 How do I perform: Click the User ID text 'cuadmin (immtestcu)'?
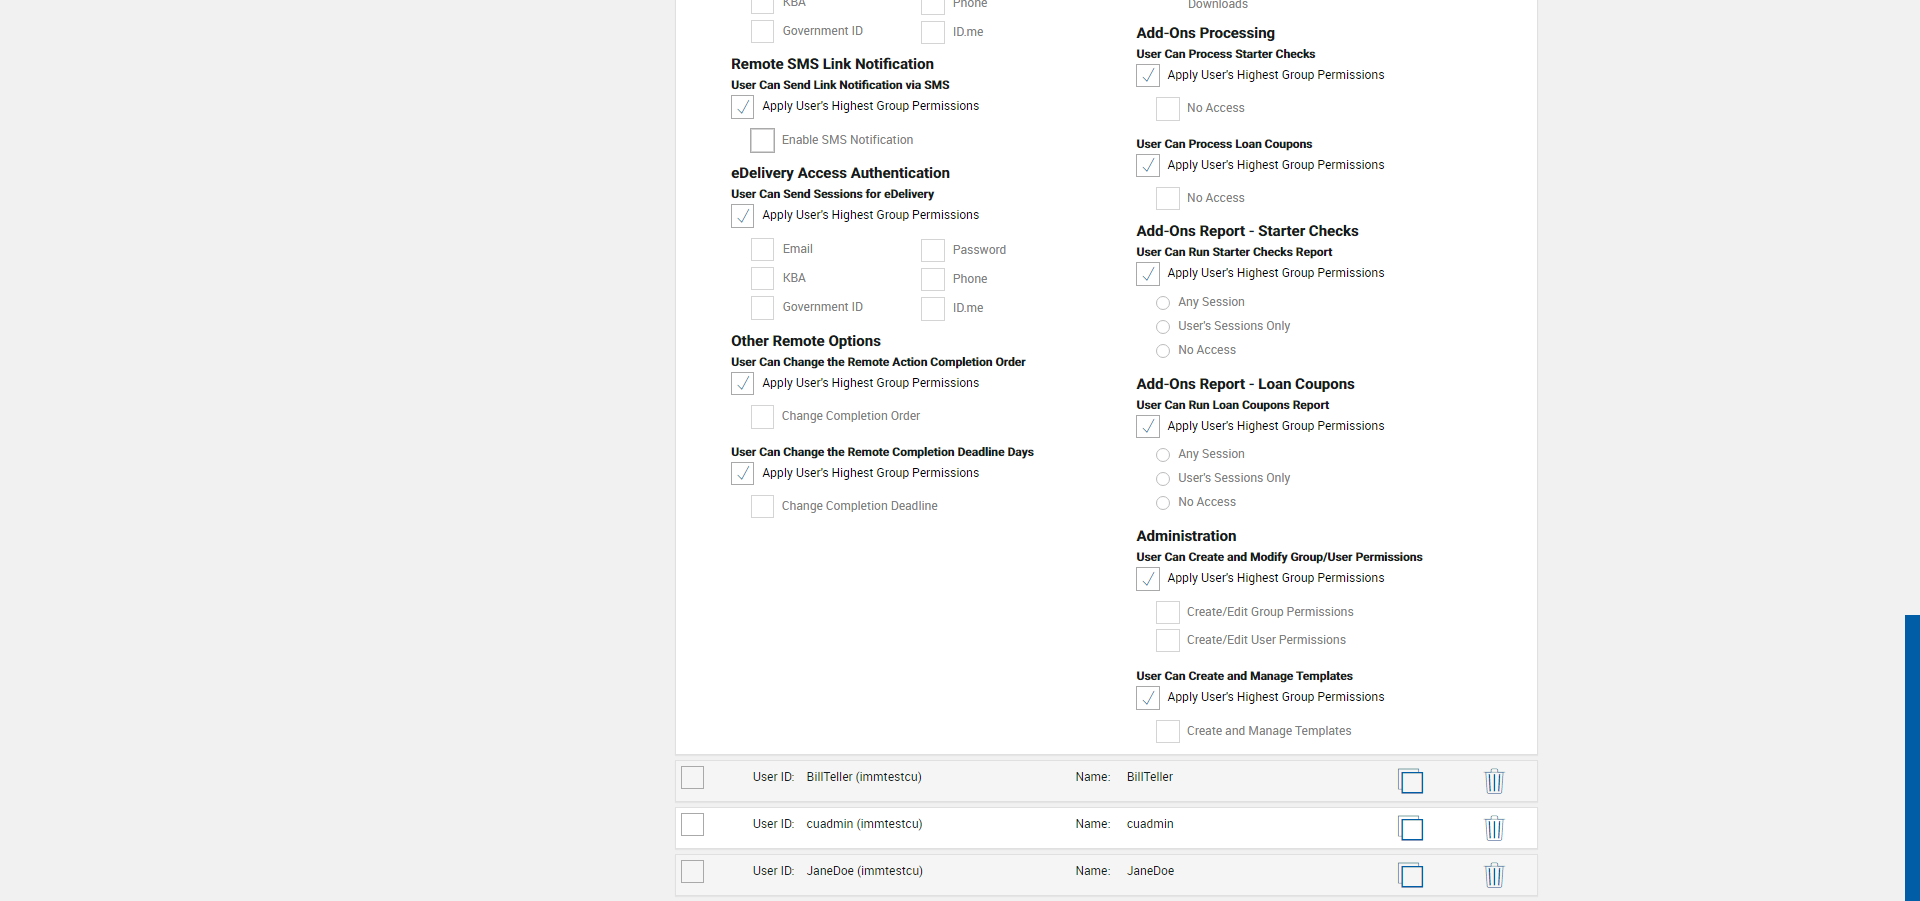point(864,824)
